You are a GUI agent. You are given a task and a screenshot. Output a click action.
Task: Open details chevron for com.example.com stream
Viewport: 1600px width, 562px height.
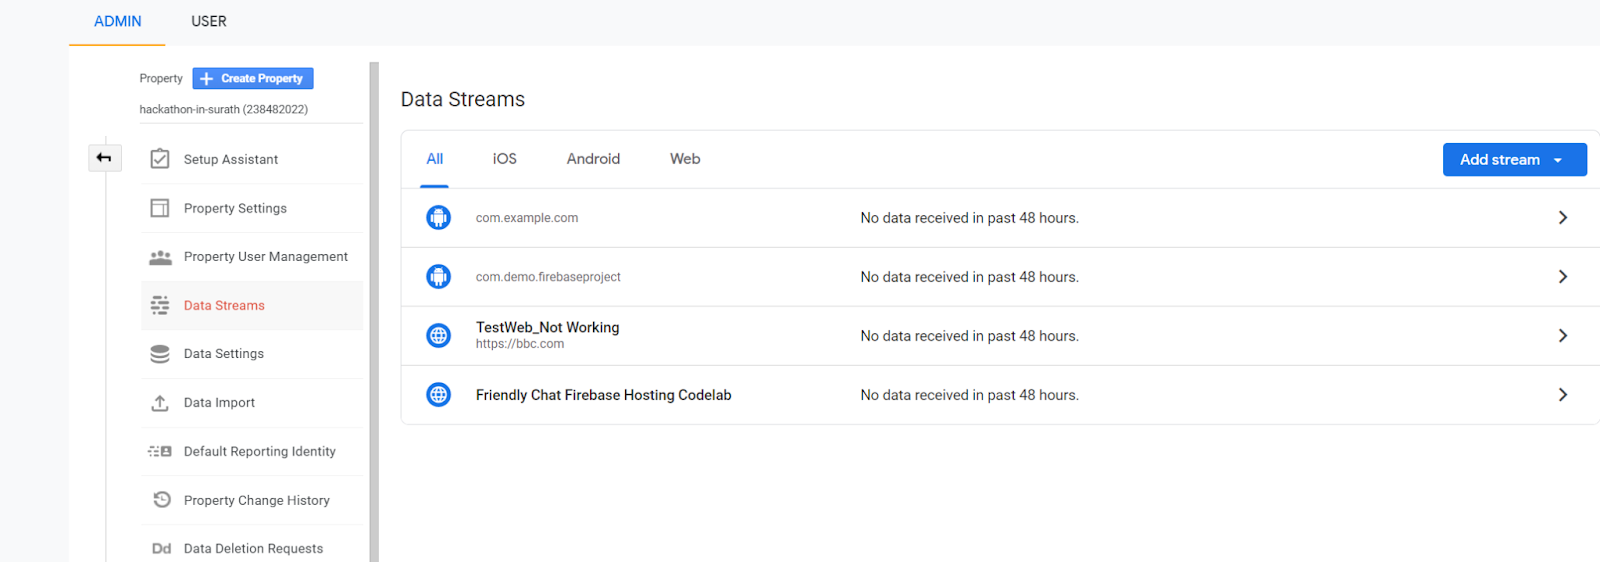coord(1562,218)
